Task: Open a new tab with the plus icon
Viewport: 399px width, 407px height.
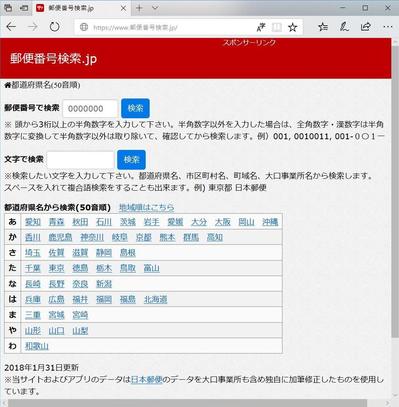Action: click(x=139, y=8)
